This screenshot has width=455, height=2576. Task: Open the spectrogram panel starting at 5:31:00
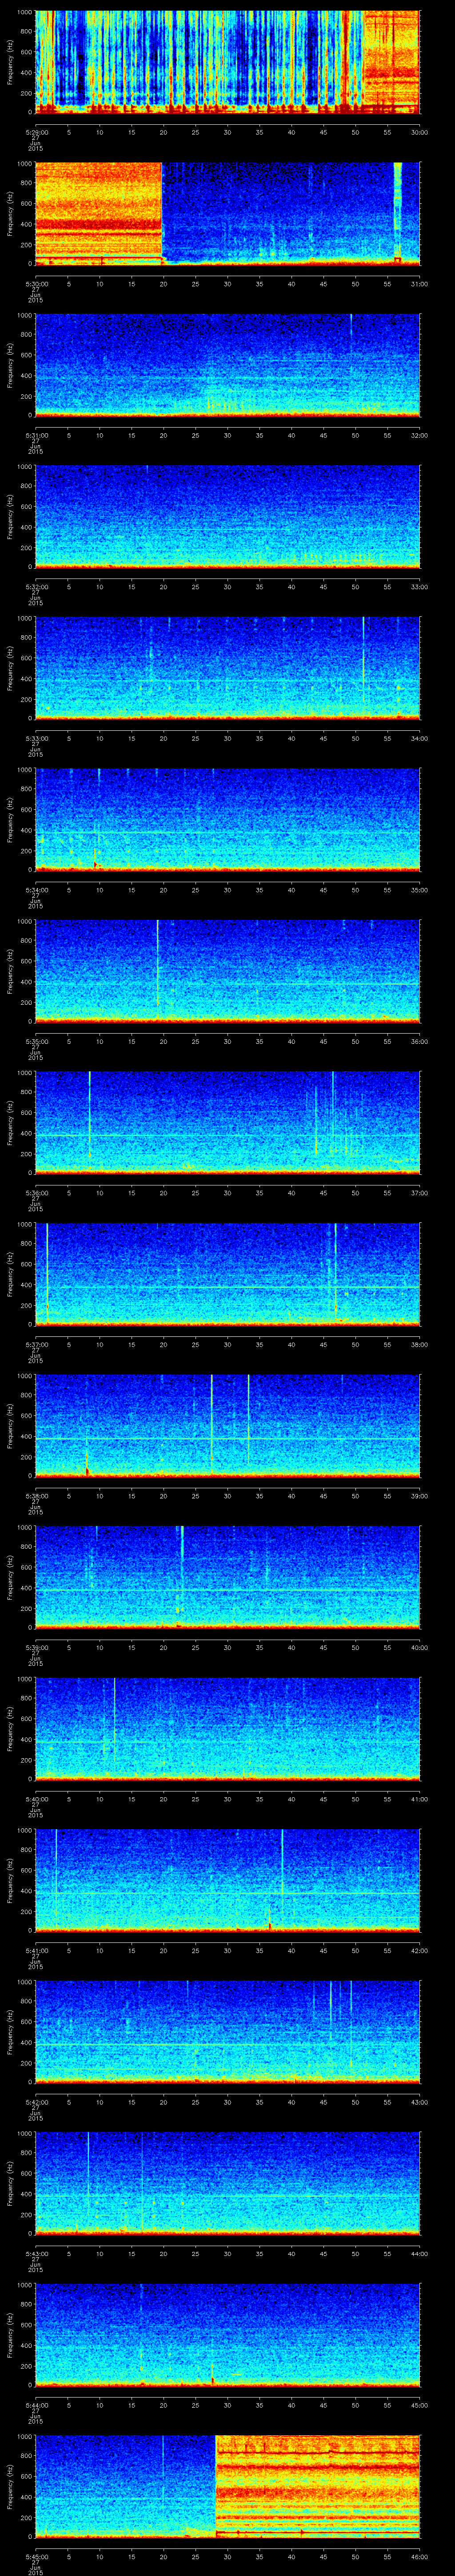[228, 365]
